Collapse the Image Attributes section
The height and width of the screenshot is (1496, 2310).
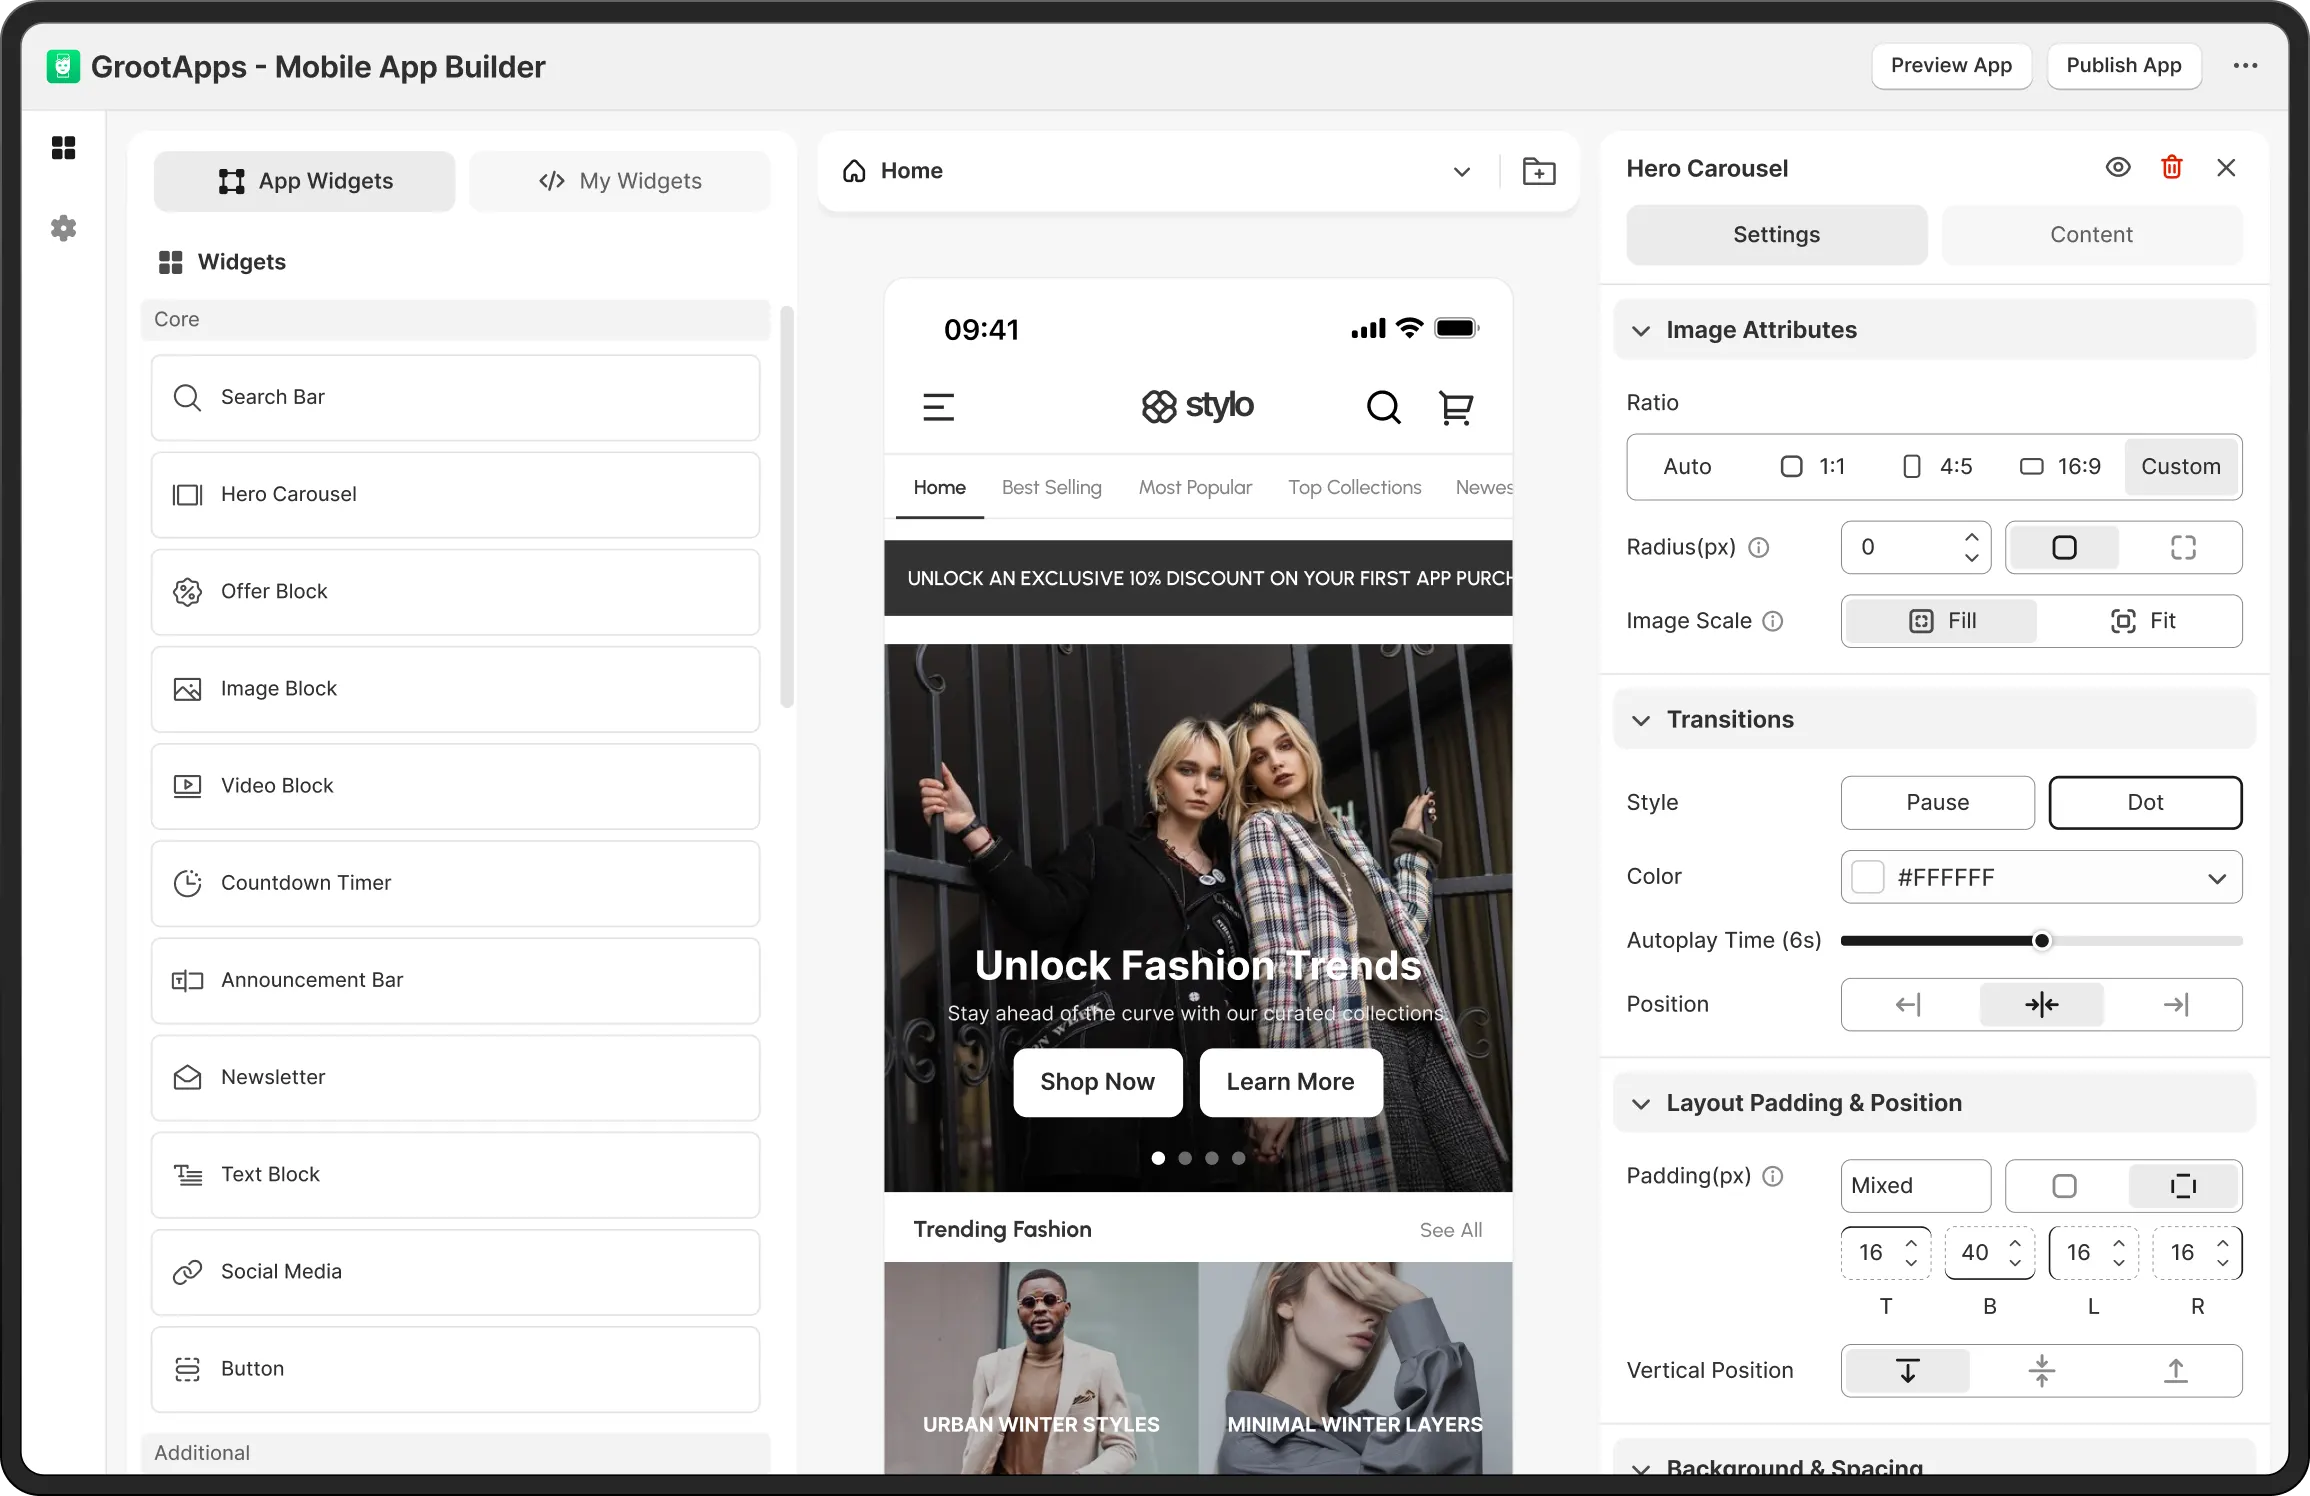[x=1641, y=330]
